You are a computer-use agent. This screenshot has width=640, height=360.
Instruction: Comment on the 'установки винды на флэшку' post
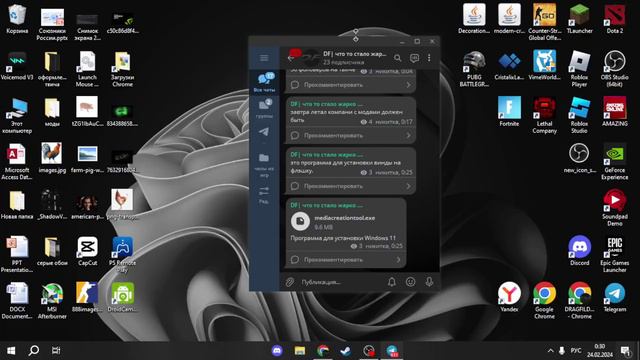tap(351, 186)
